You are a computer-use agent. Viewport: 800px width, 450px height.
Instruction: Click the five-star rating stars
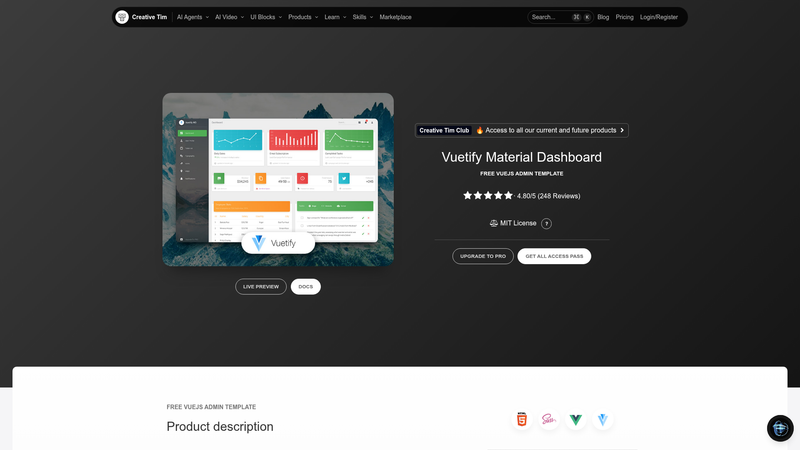[x=488, y=195]
